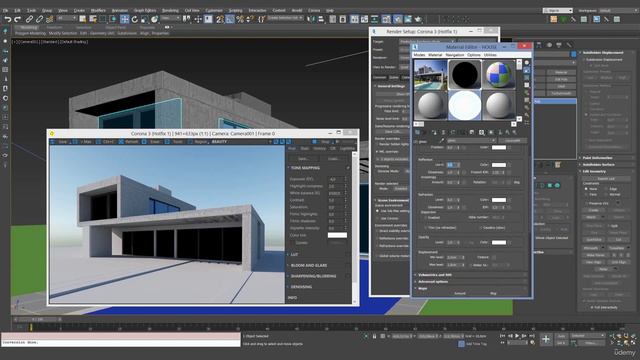Click Save... button in Post tab

coord(304,158)
